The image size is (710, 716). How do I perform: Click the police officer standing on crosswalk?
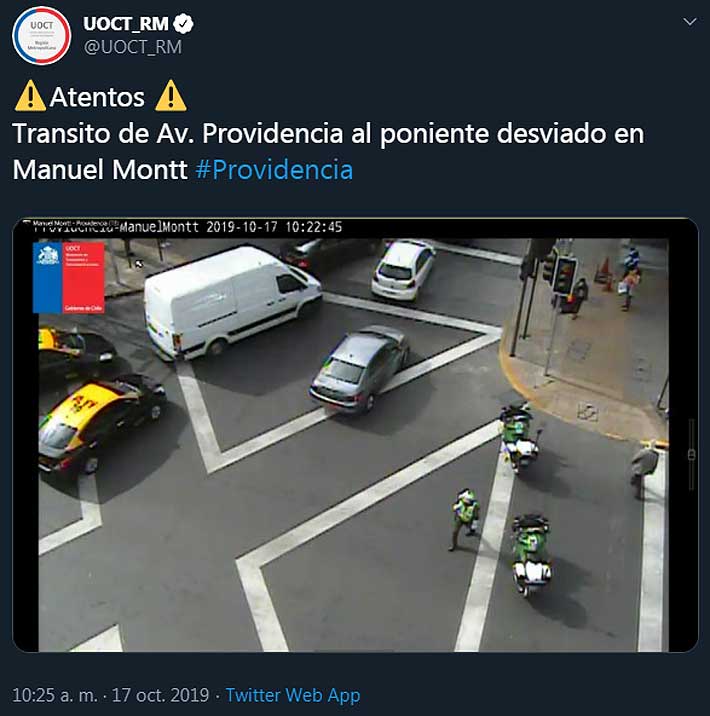point(464,519)
